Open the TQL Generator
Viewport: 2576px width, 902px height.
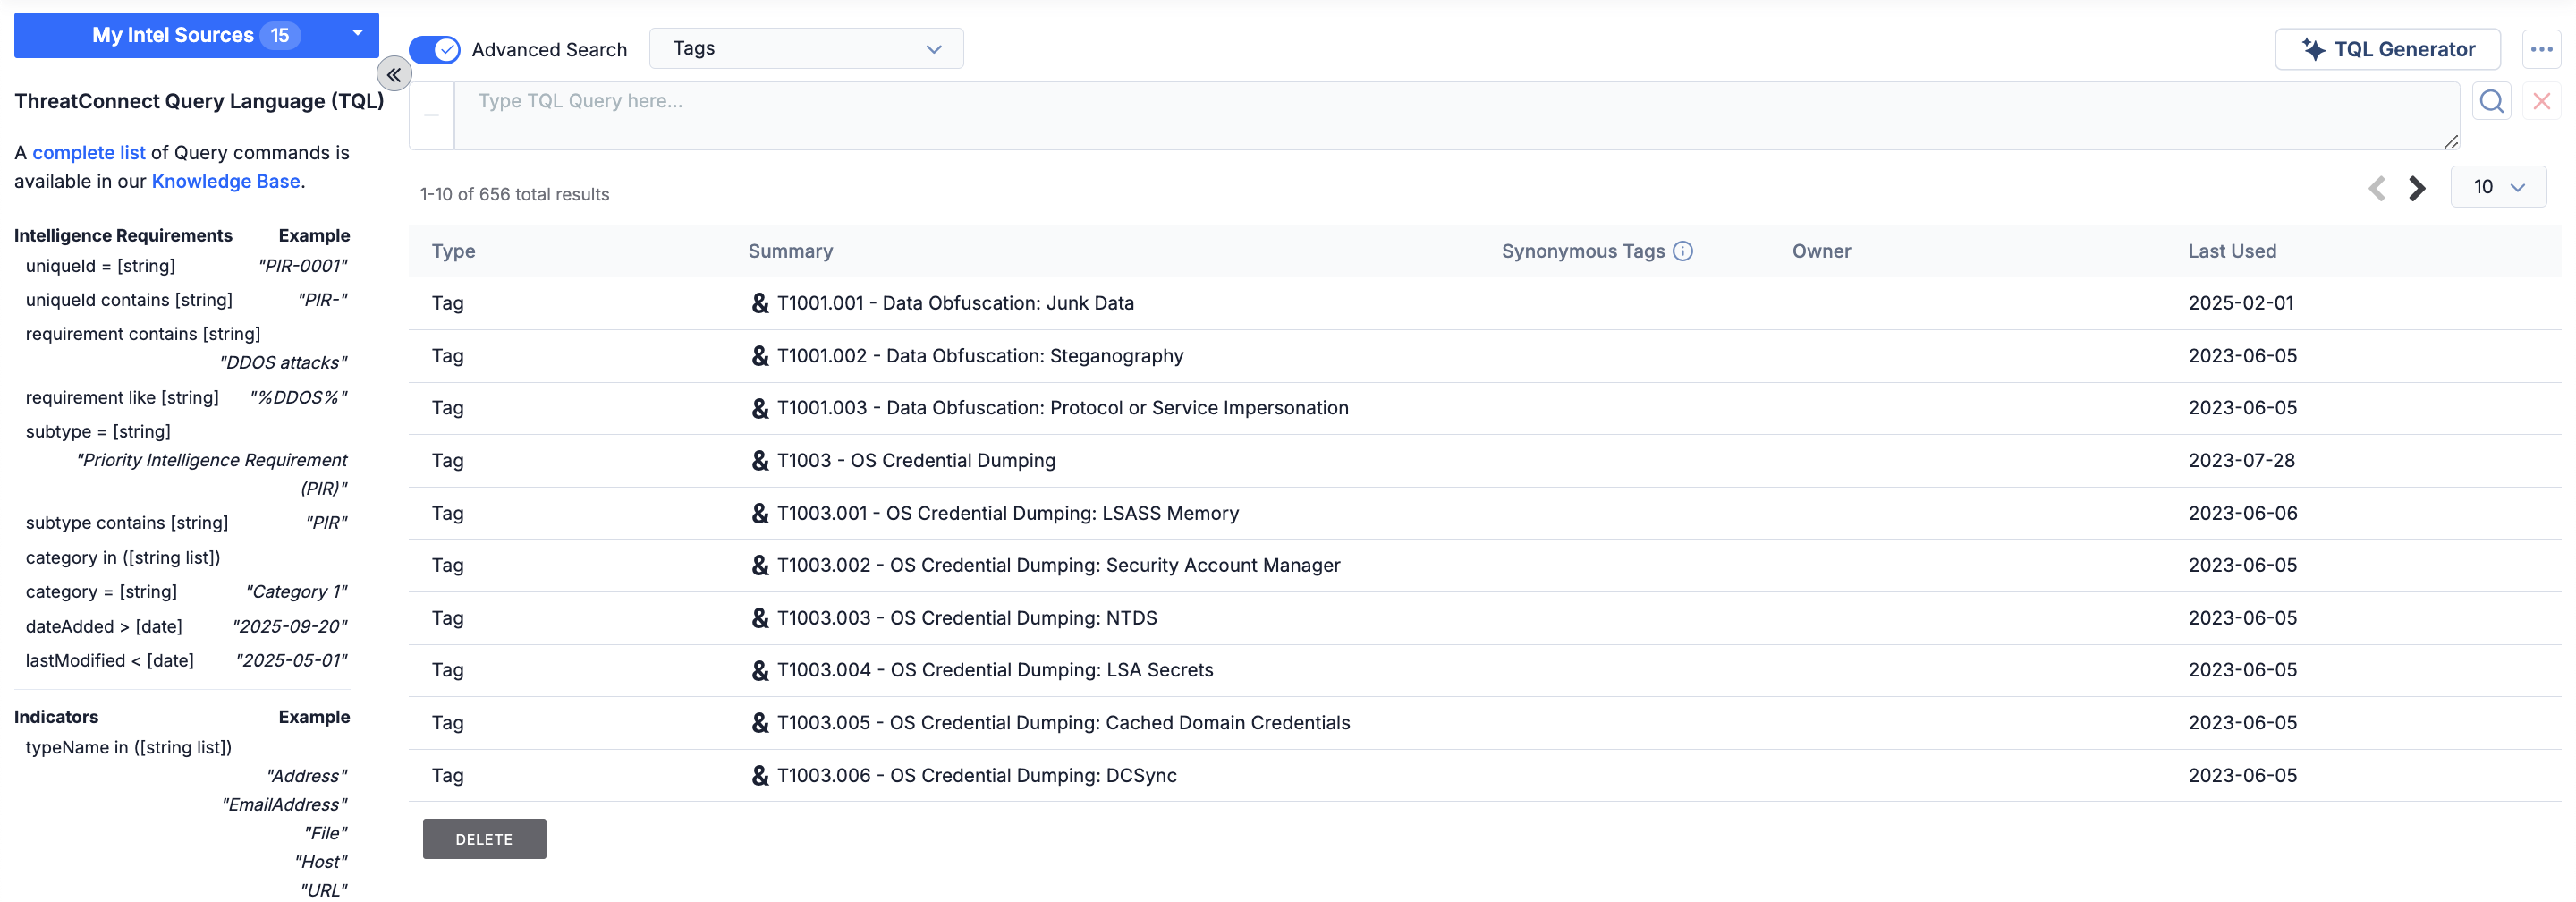pos(2387,49)
